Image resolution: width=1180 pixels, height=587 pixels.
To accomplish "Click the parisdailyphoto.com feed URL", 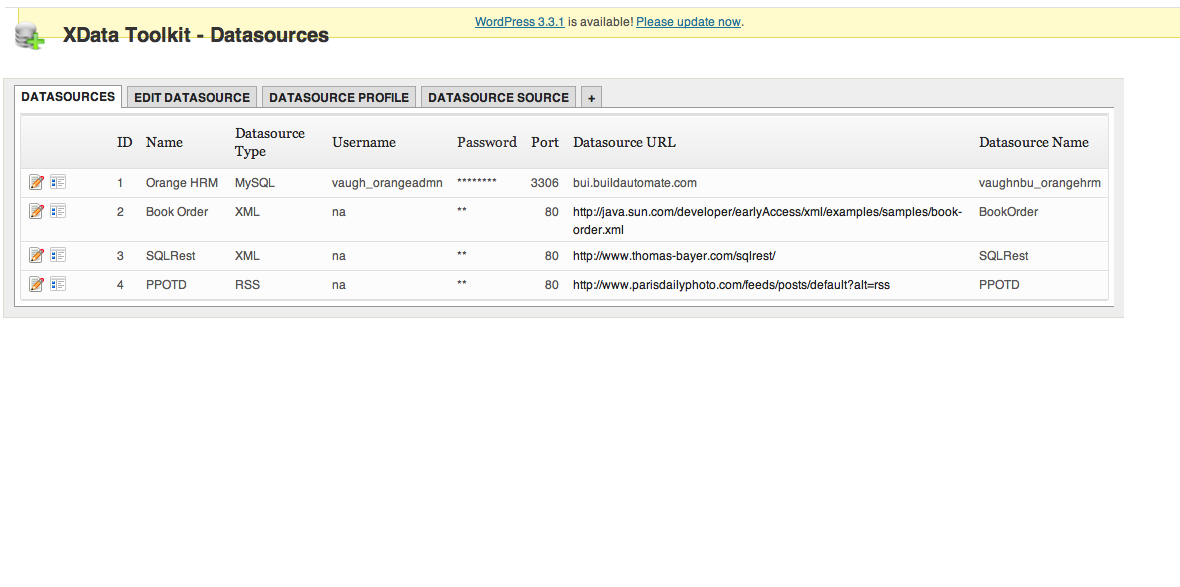I will [731, 285].
